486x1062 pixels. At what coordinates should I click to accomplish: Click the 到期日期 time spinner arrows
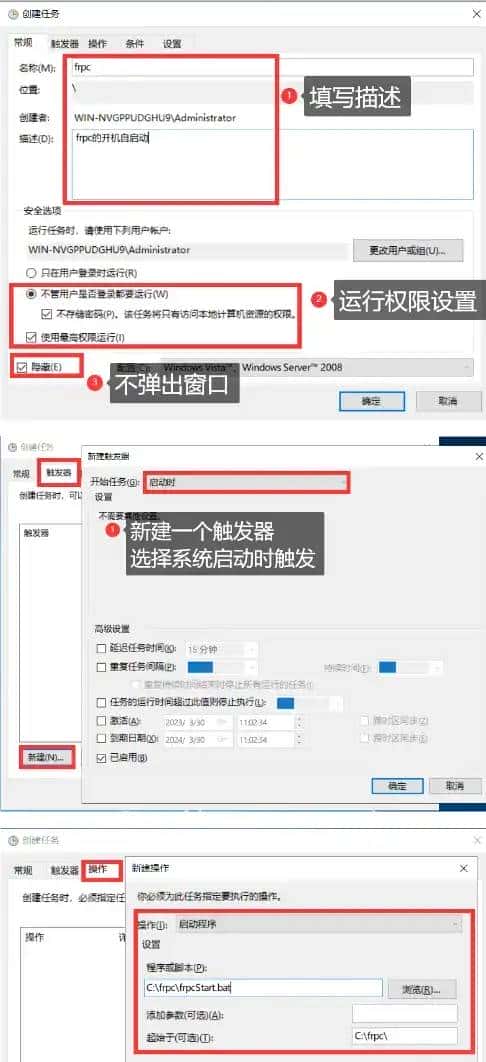pos(299,738)
